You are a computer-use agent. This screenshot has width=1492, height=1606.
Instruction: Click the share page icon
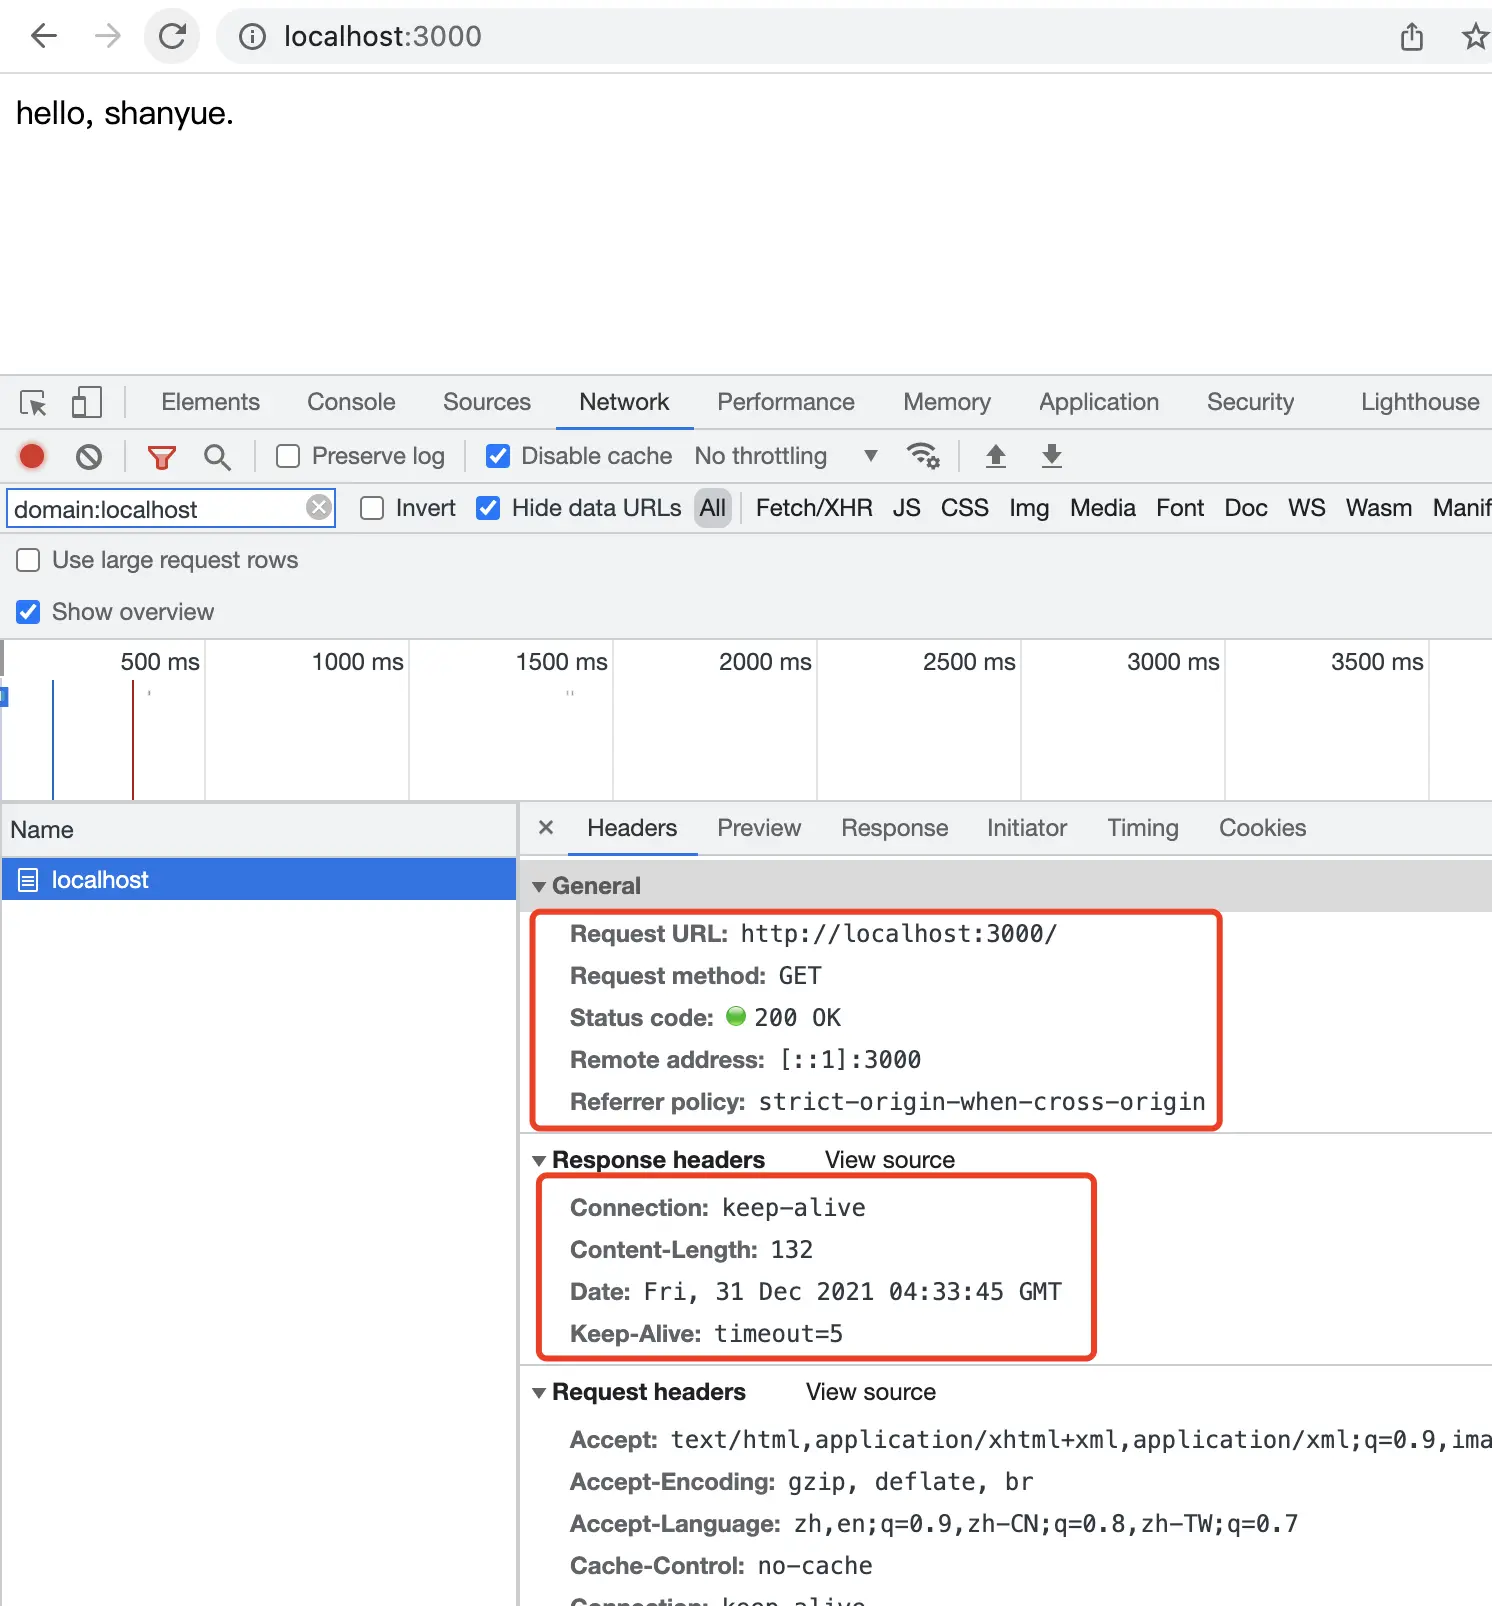click(x=1411, y=37)
